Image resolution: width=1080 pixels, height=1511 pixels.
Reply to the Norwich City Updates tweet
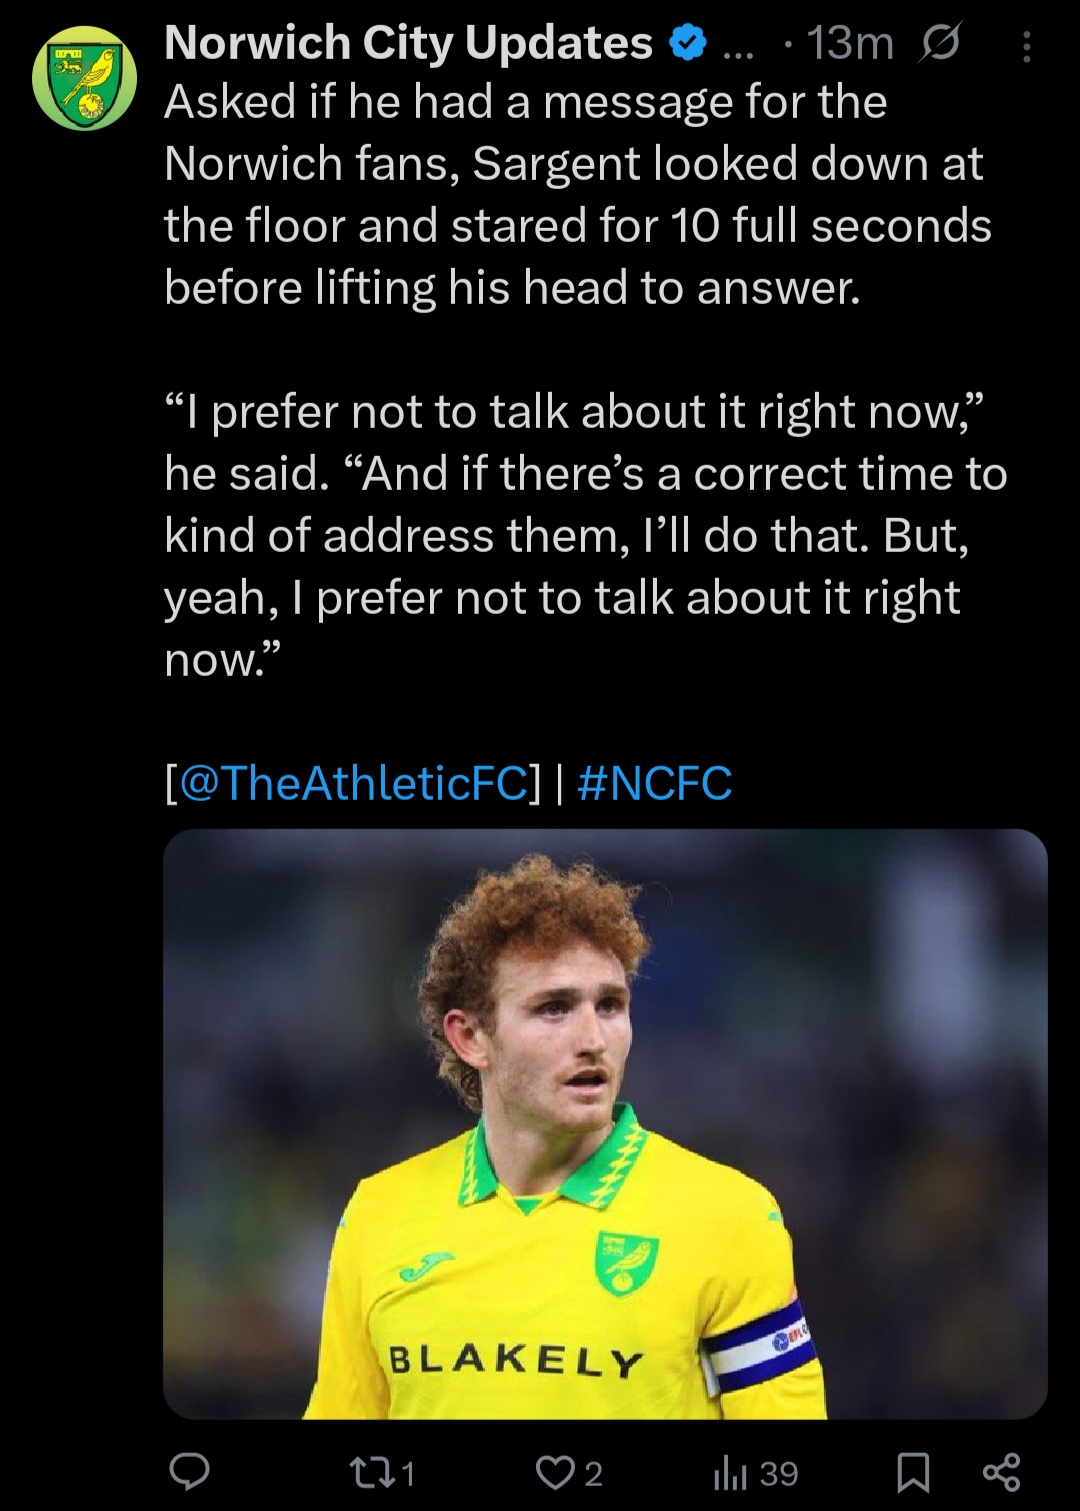tap(189, 1471)
